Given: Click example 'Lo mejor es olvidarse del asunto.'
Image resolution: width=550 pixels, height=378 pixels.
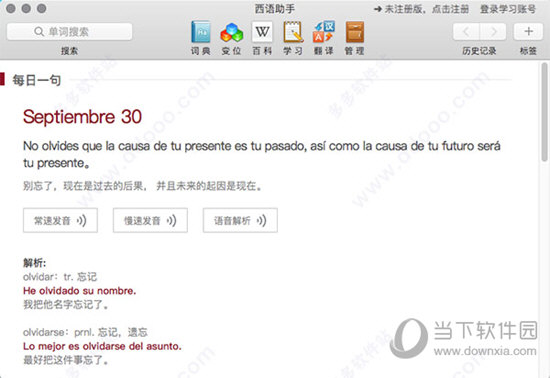Looking at the screenshot, I should 102,346.
